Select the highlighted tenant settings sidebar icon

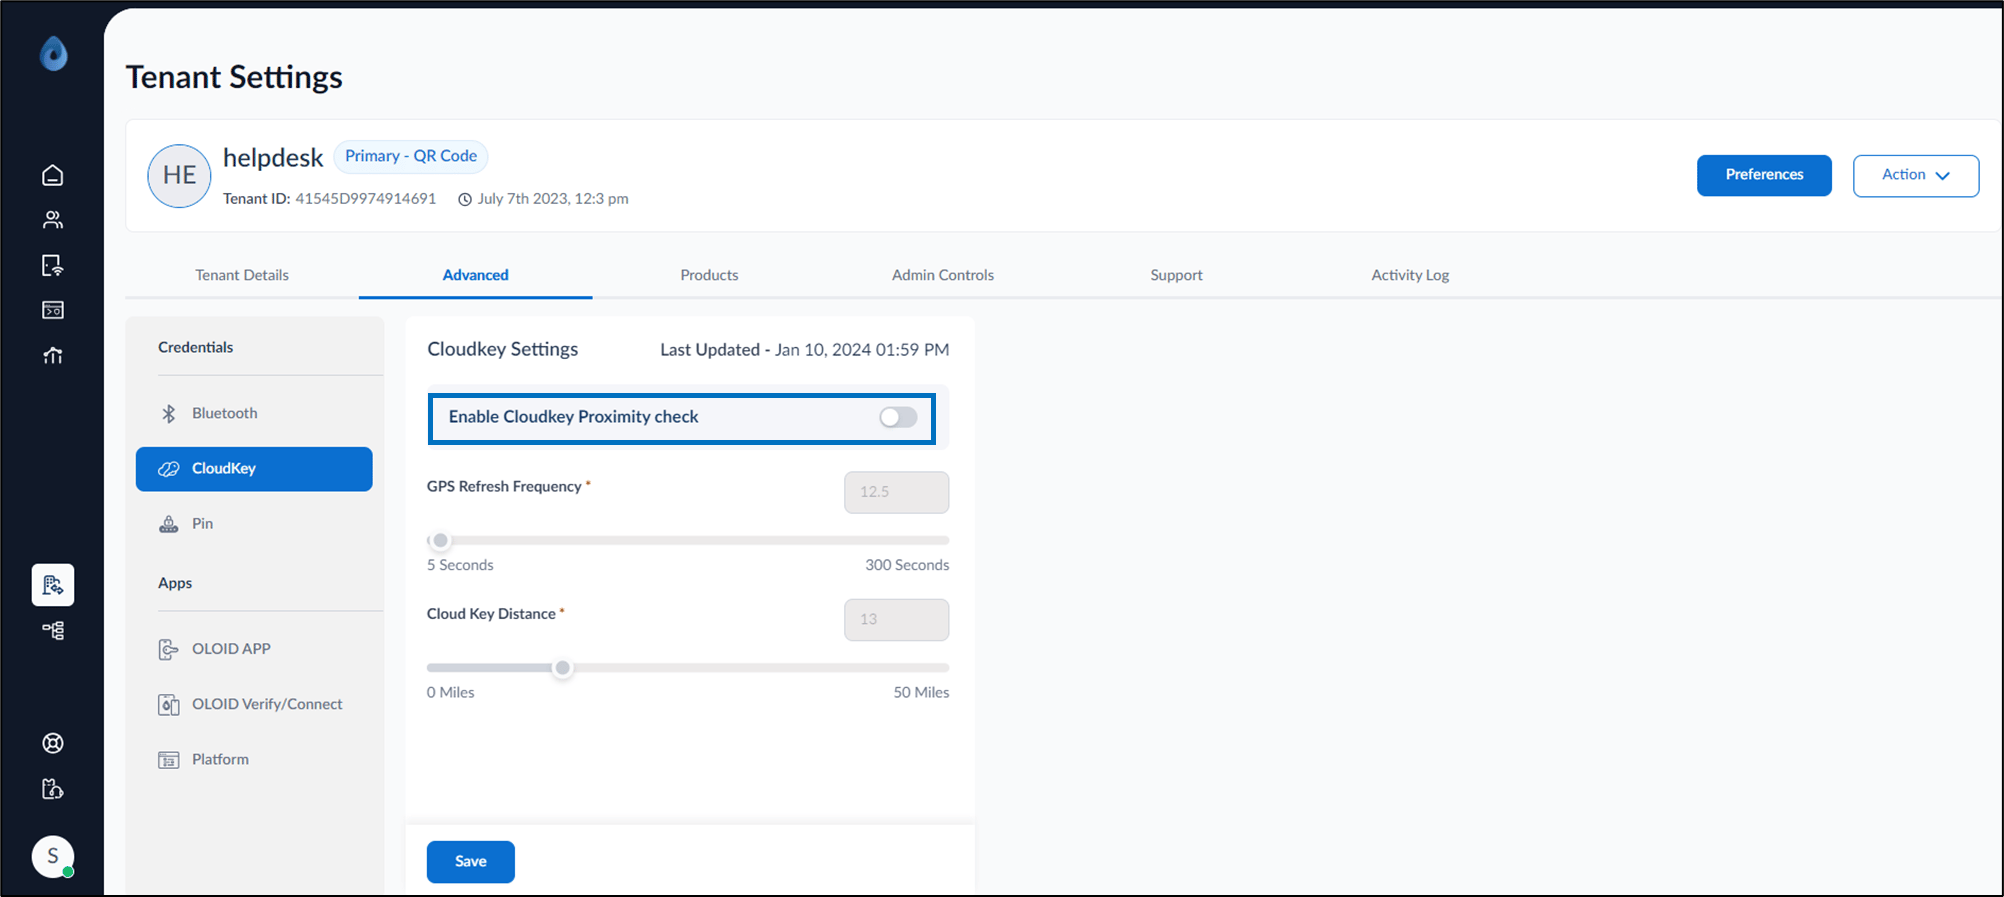click(x=53, y=585)
